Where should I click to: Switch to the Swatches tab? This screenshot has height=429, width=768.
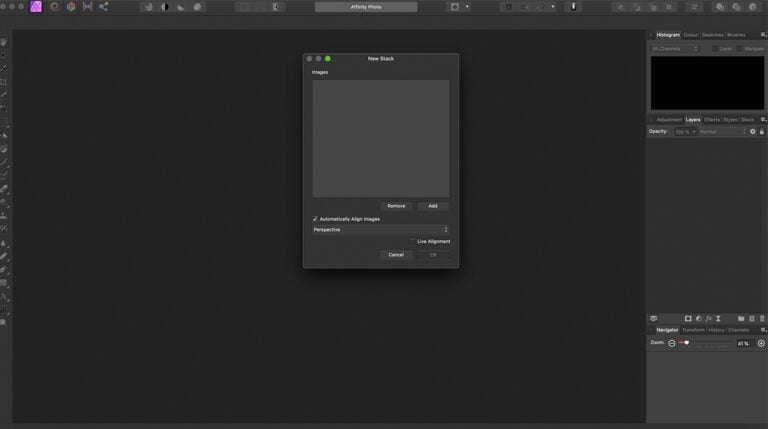click(x=713, y=35)
